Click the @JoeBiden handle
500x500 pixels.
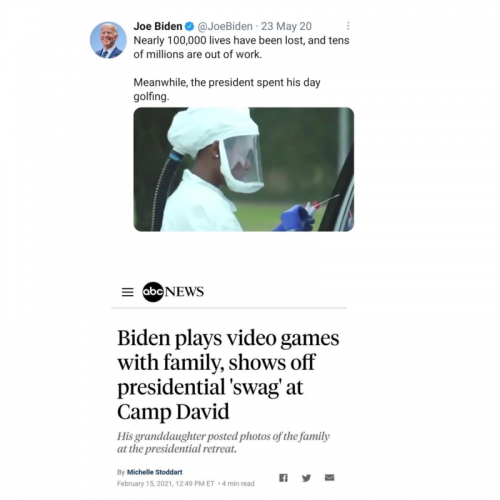tap(225, 26)
